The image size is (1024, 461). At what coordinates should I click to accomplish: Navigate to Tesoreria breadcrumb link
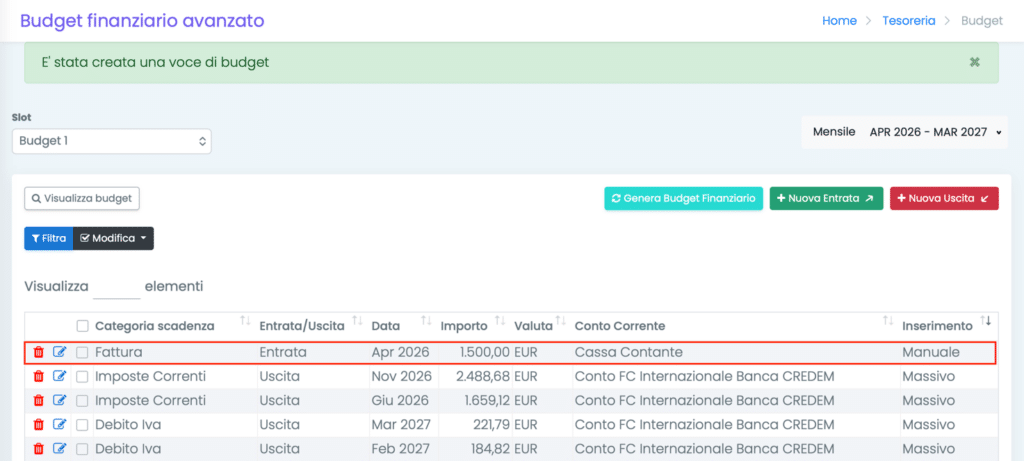[908, 20]
